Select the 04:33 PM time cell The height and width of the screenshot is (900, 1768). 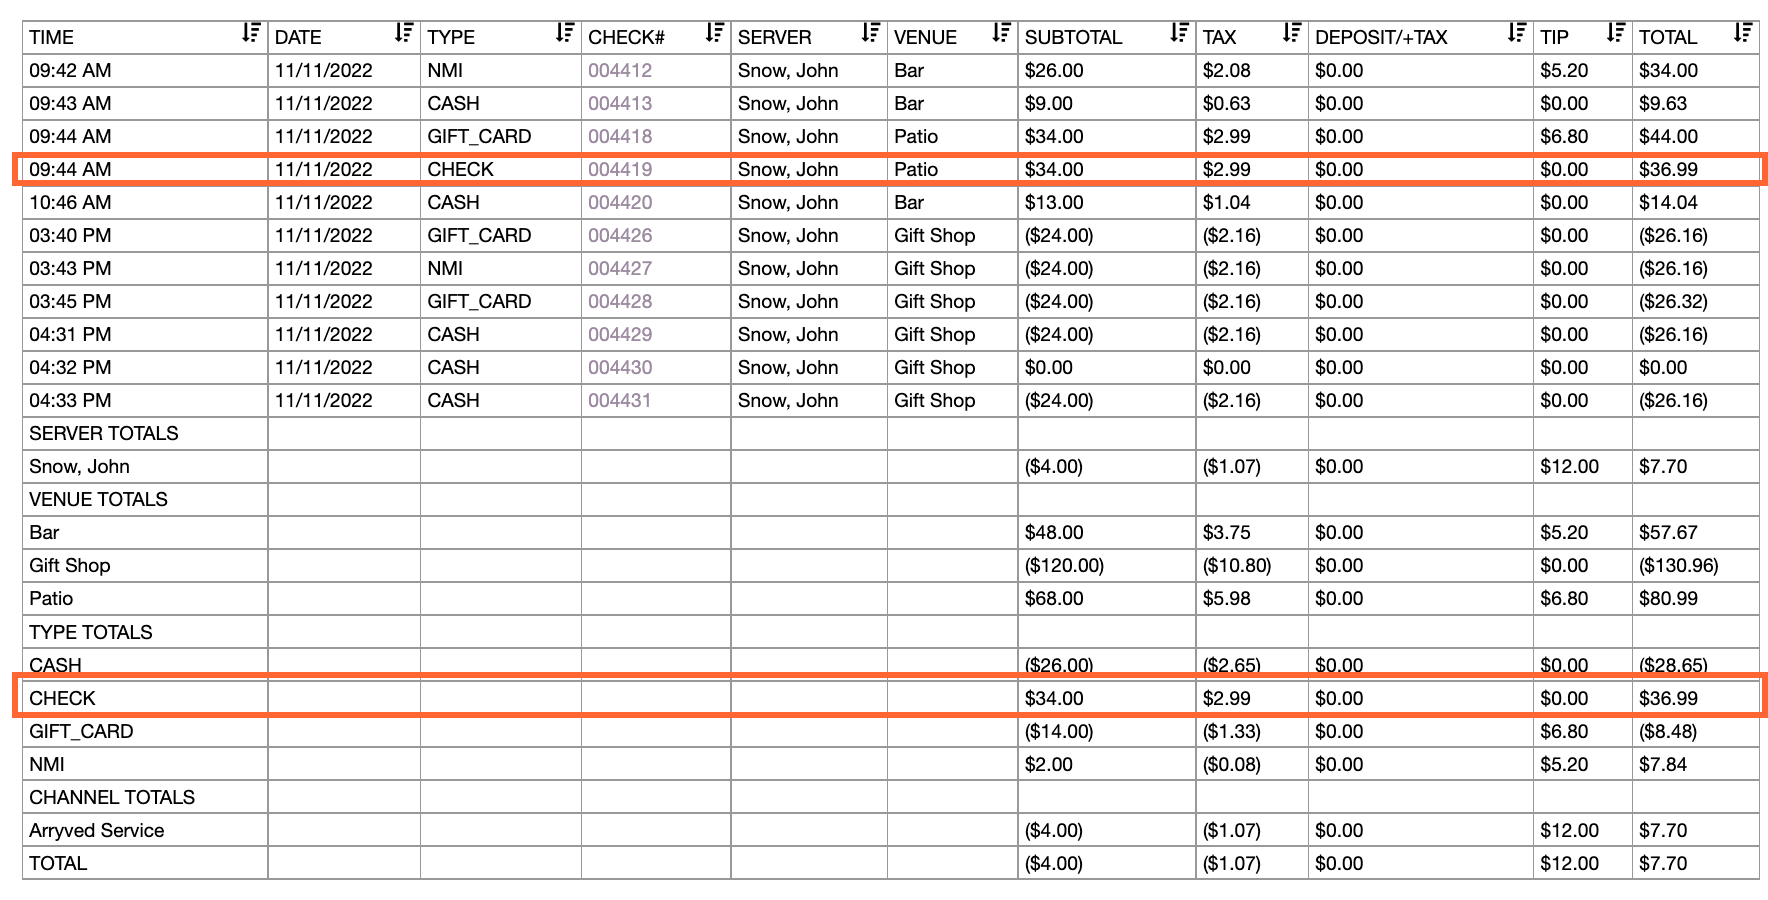point(70,400)
